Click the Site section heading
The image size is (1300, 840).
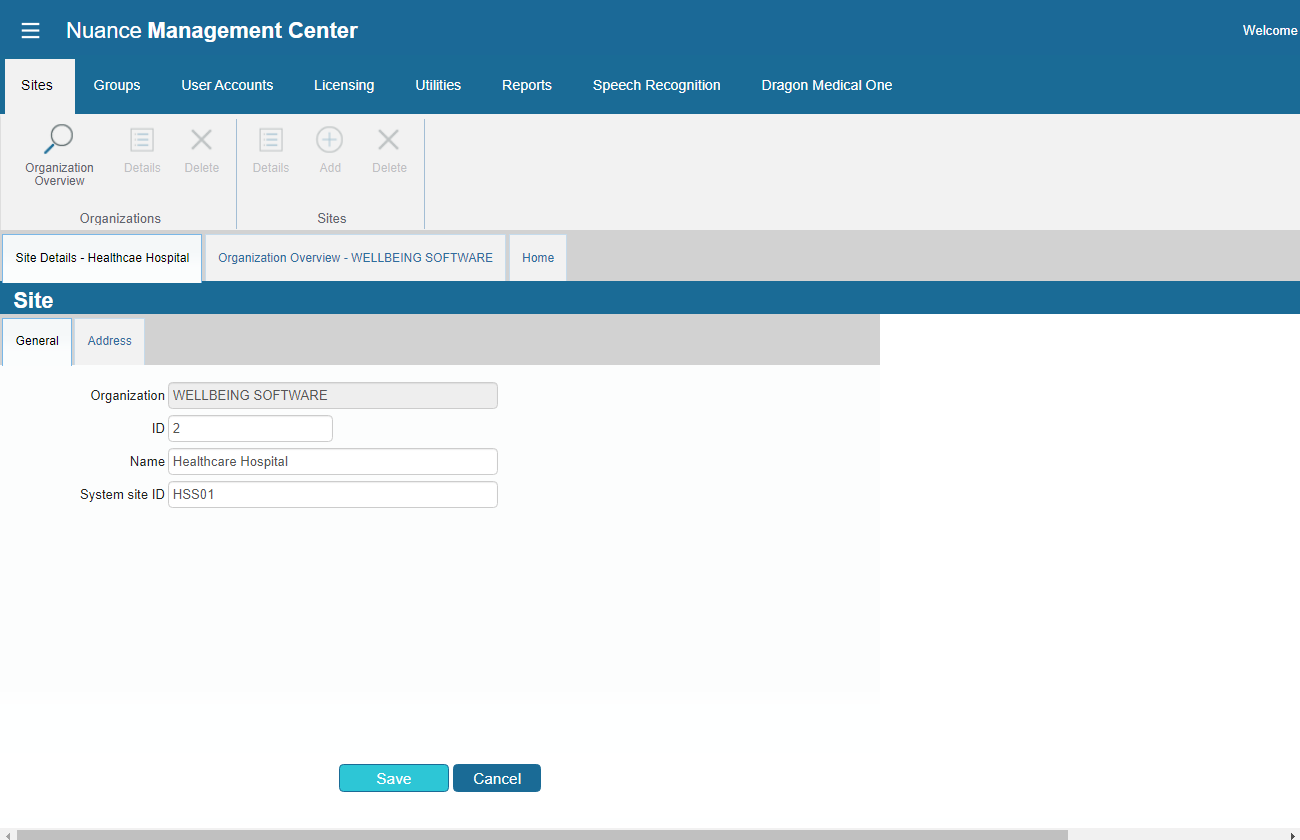(33, 300)
